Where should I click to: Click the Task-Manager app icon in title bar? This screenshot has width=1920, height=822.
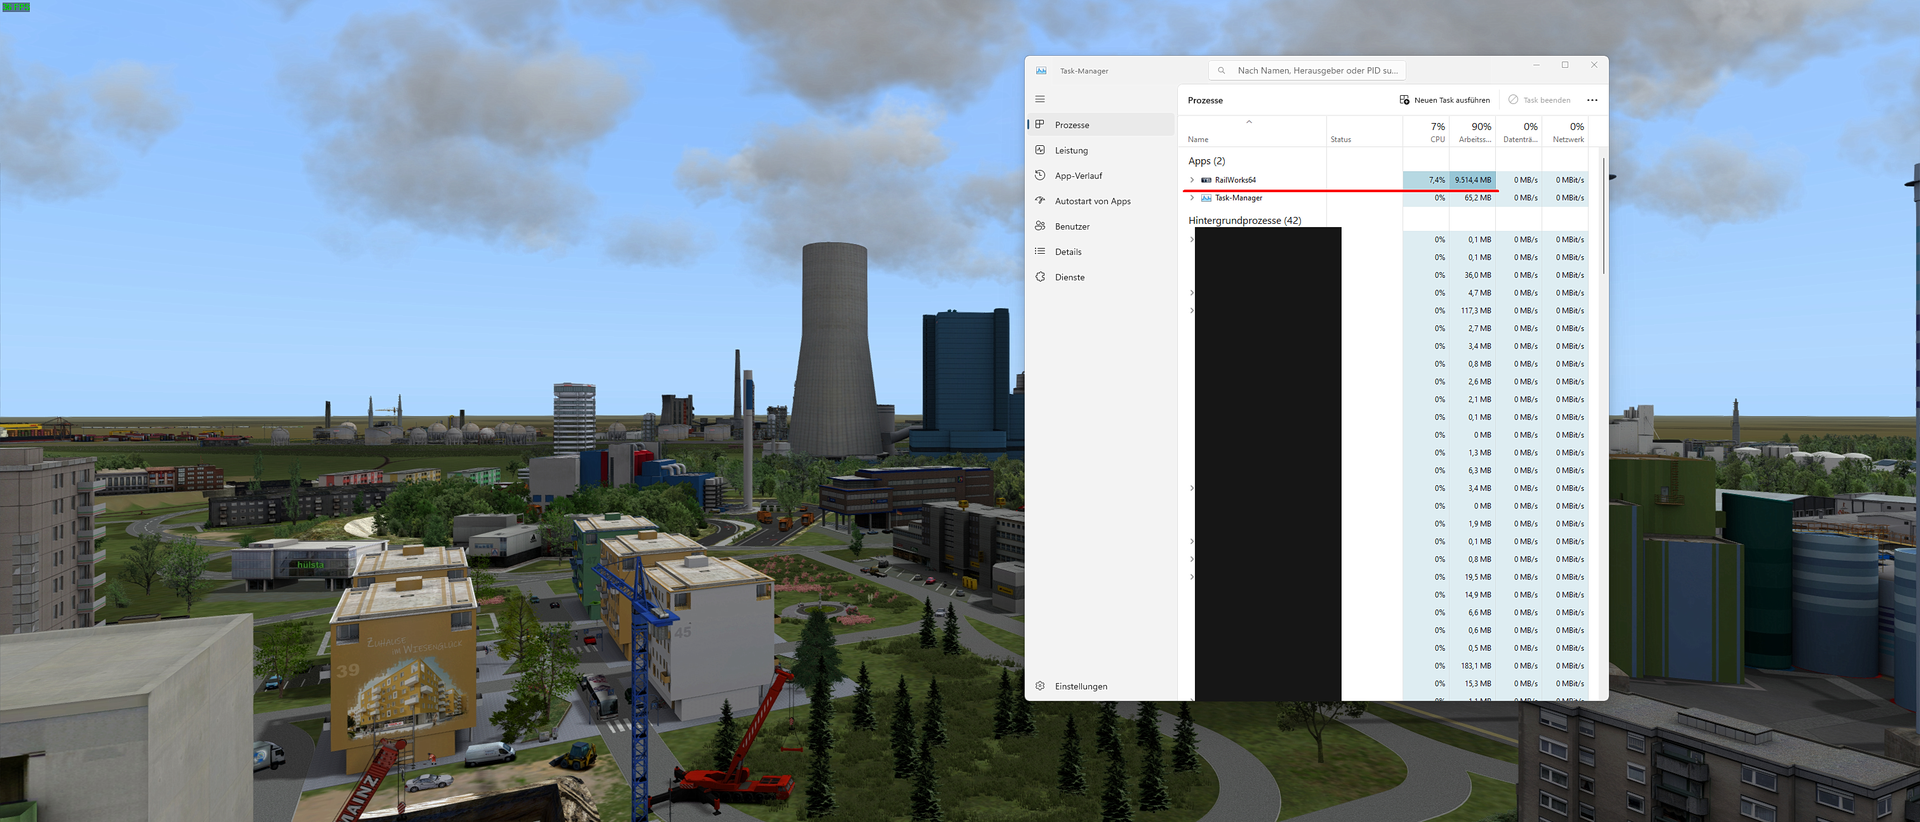click(x=1041, y=71)
